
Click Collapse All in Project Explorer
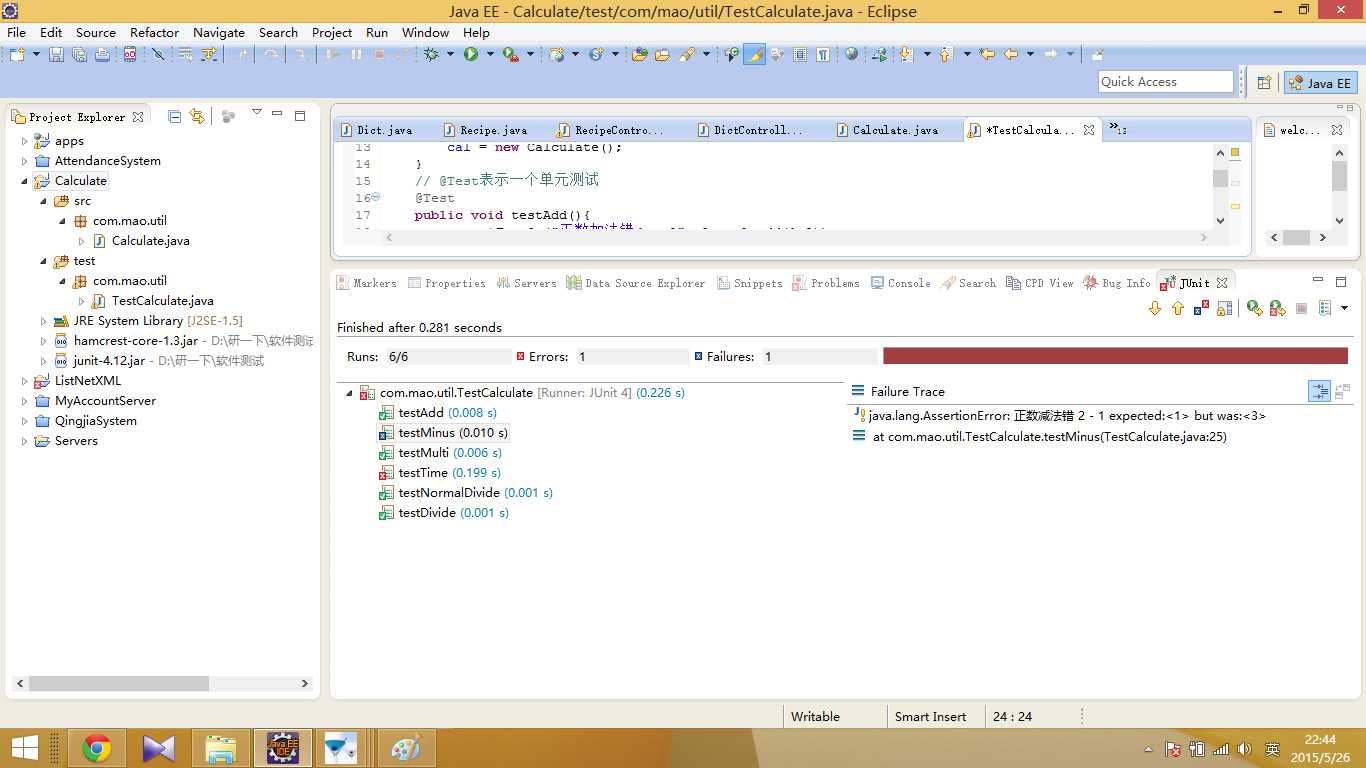click(x=174, y=116)
